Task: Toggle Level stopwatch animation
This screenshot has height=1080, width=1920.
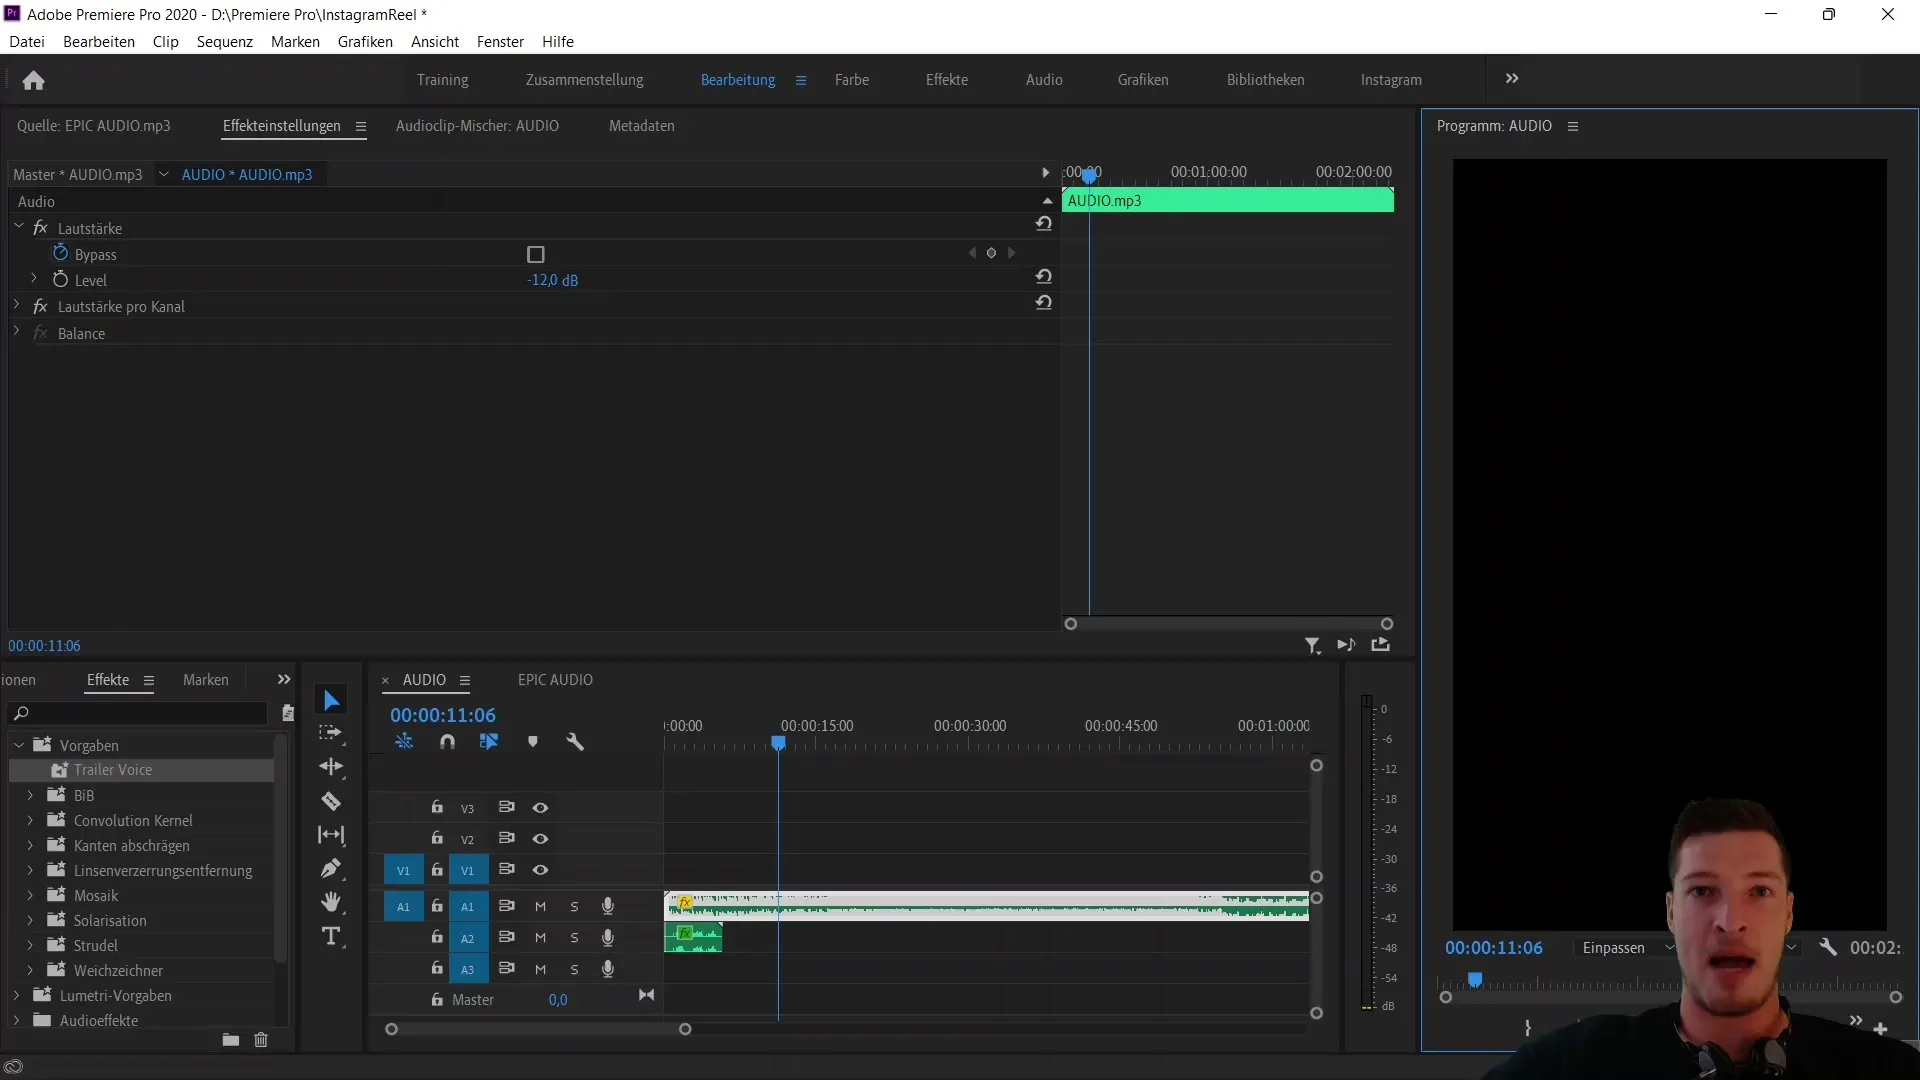Action: 60,279
